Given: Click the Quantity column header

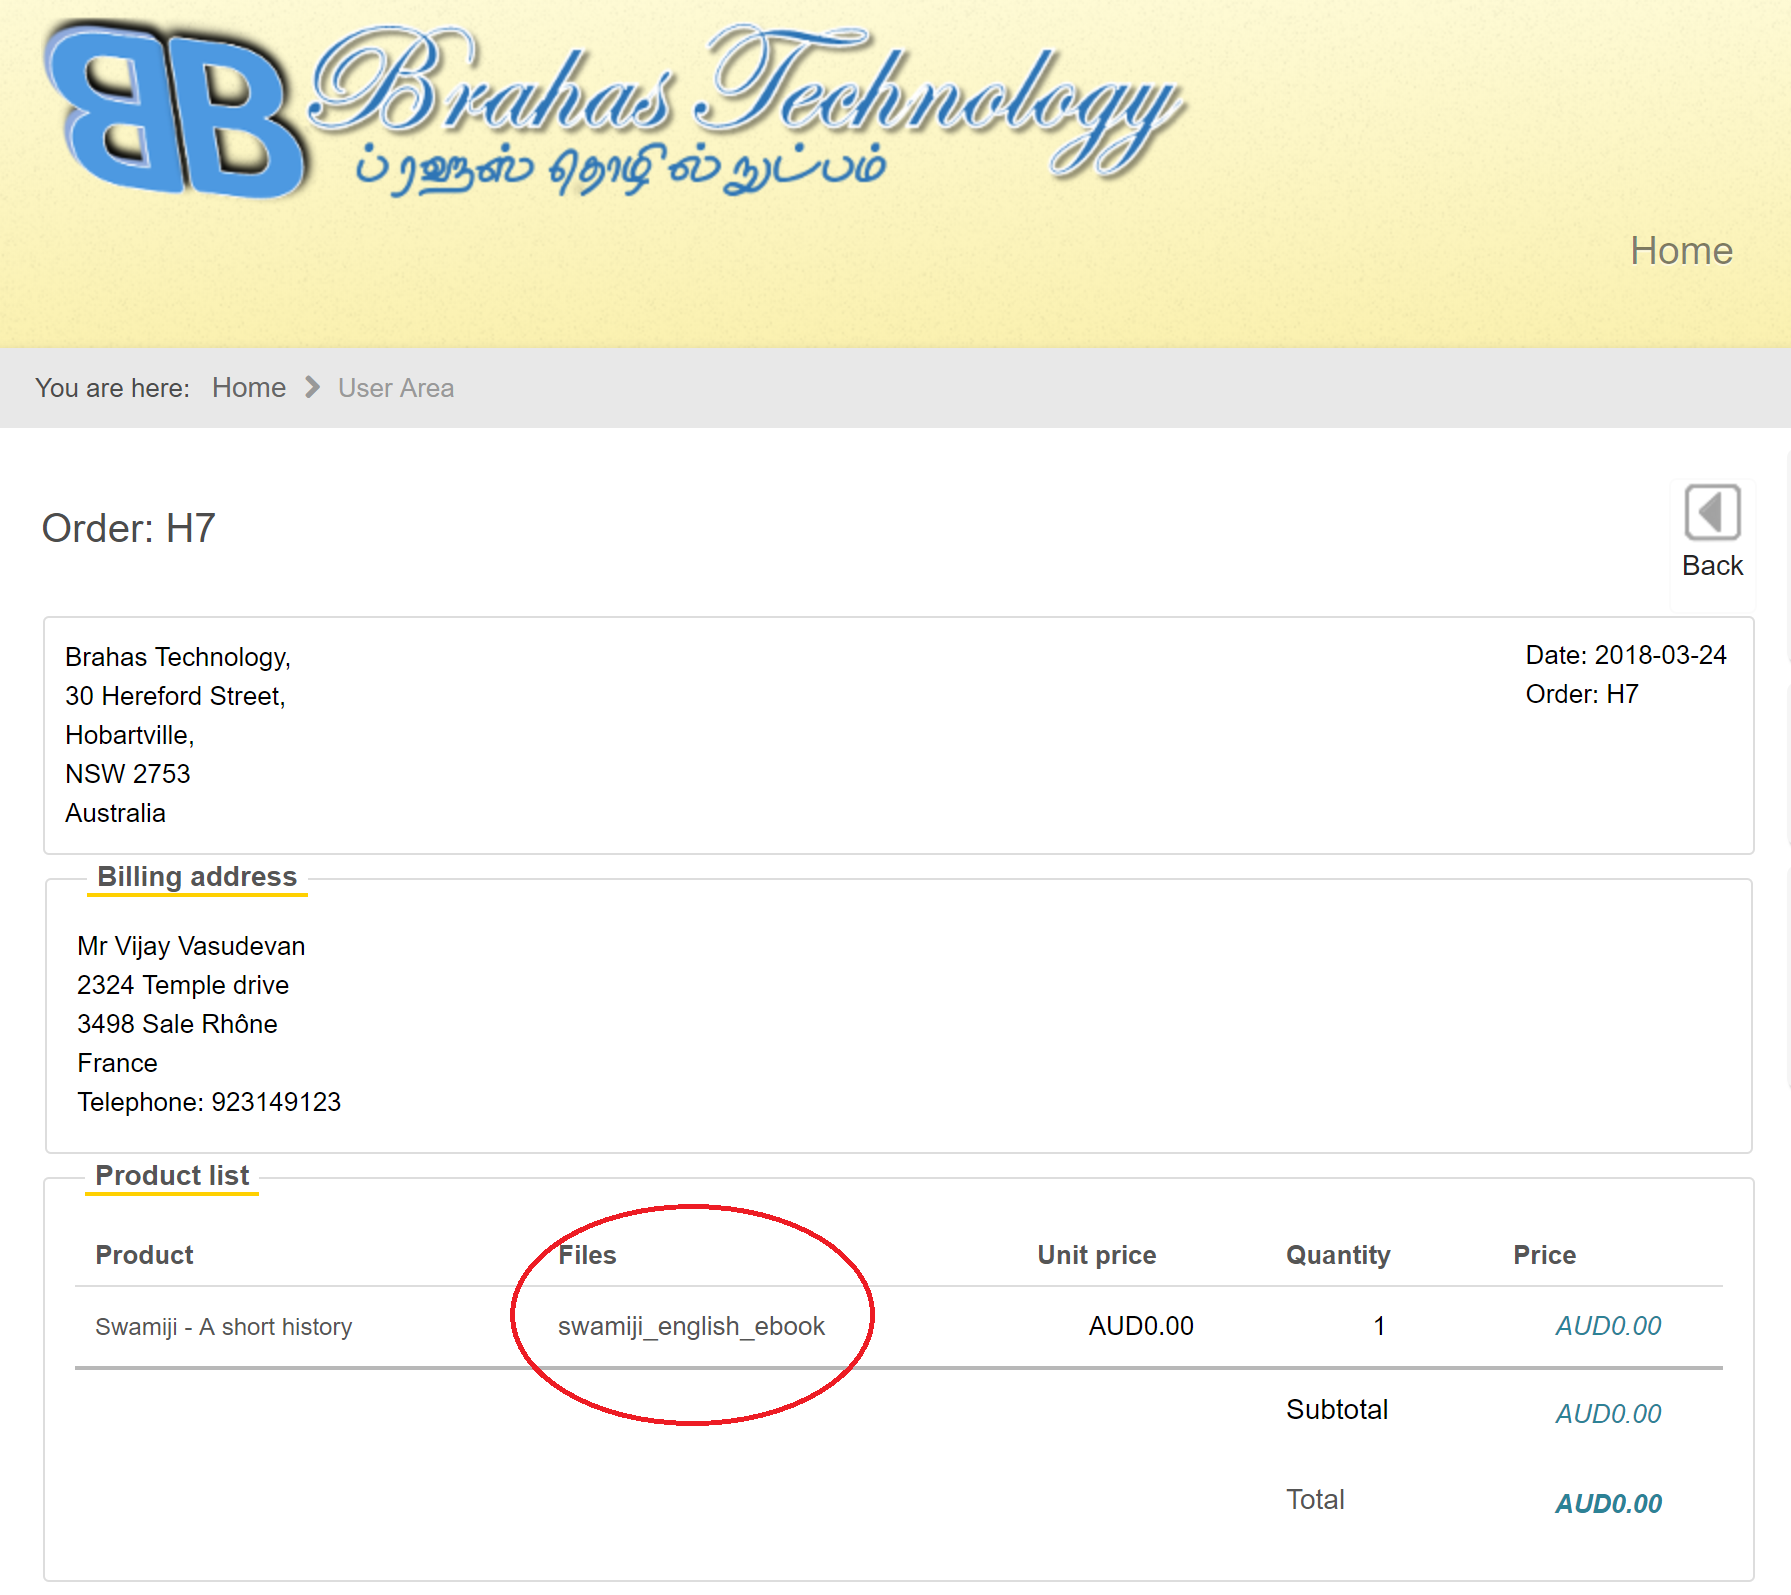Looking at the screenshot, I should [x=1337, y=1255].
